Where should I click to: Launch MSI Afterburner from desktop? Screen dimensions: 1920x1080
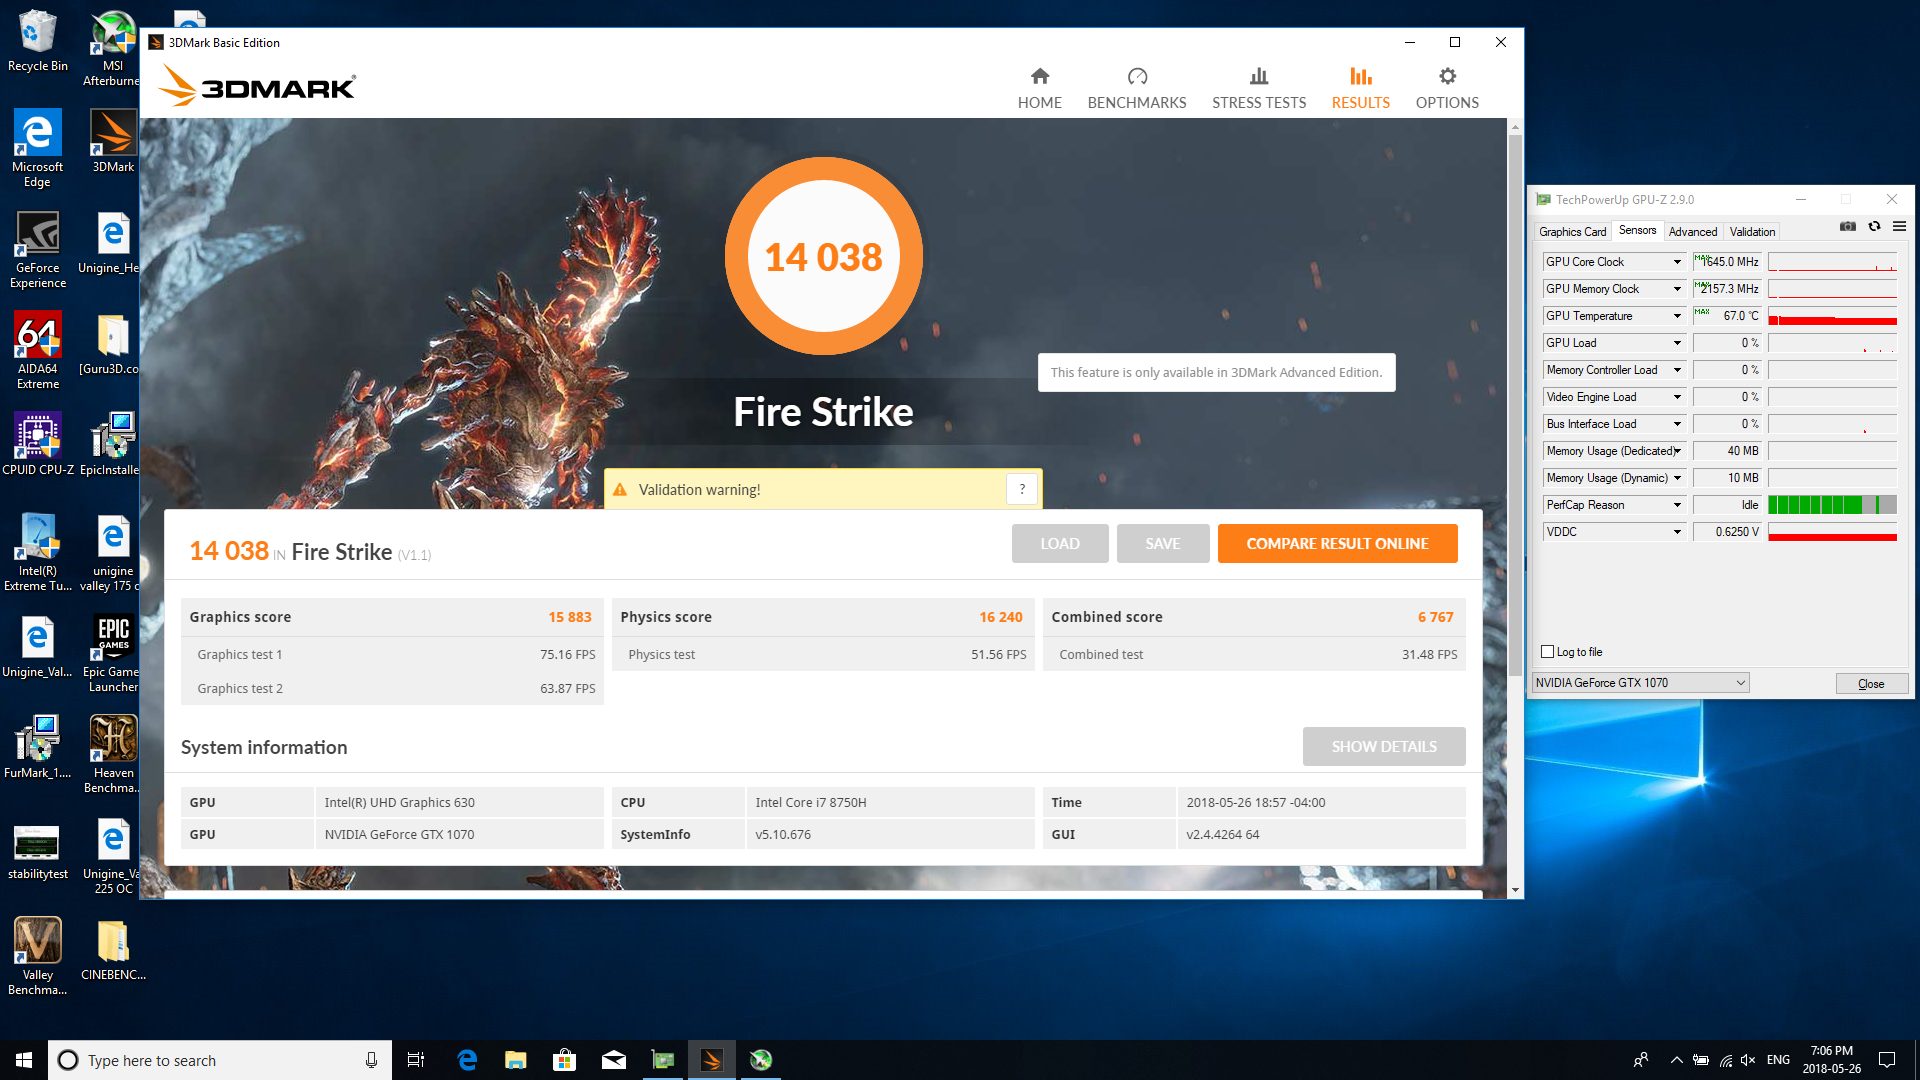click(x=112, y=48)
